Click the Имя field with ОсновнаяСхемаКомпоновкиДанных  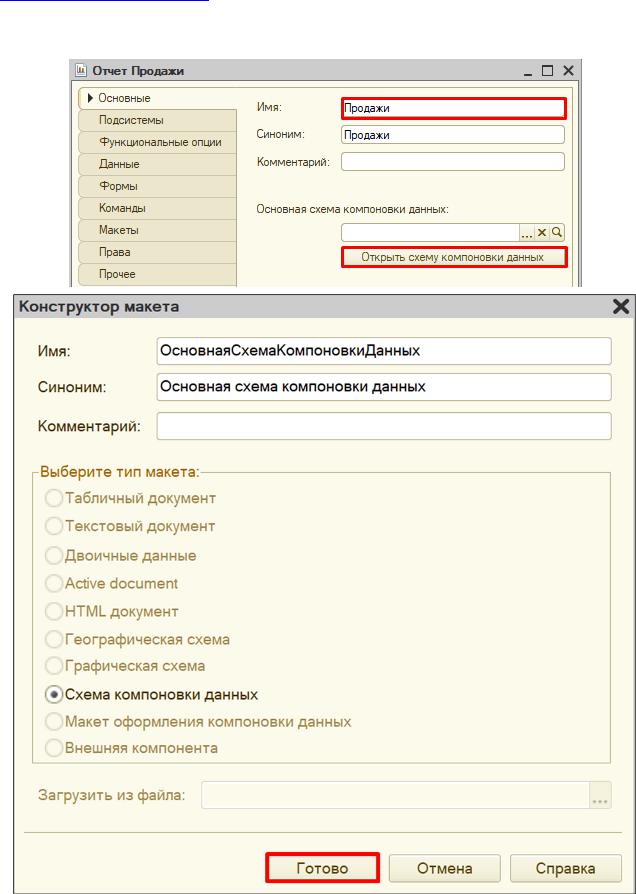click(x=384, y=351)
